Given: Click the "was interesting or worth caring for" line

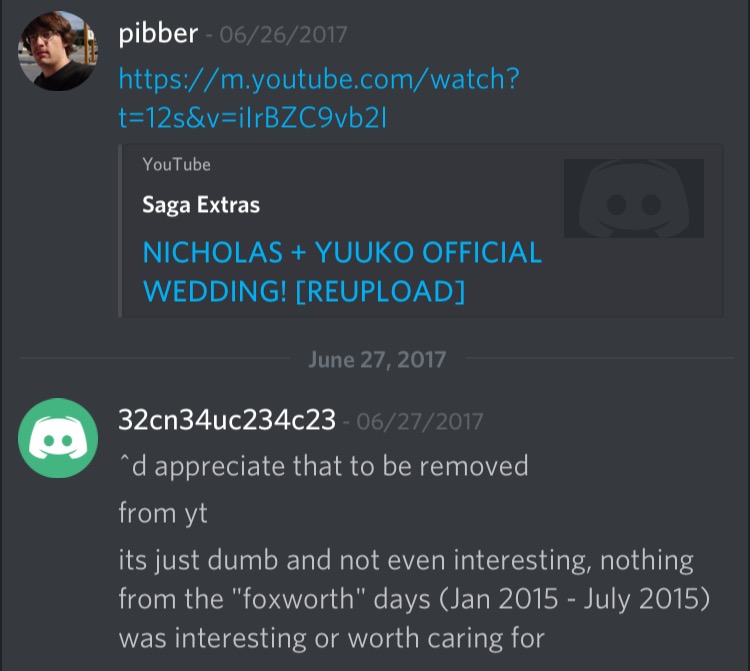Looking at the screenshot, I should coord(331,638).
